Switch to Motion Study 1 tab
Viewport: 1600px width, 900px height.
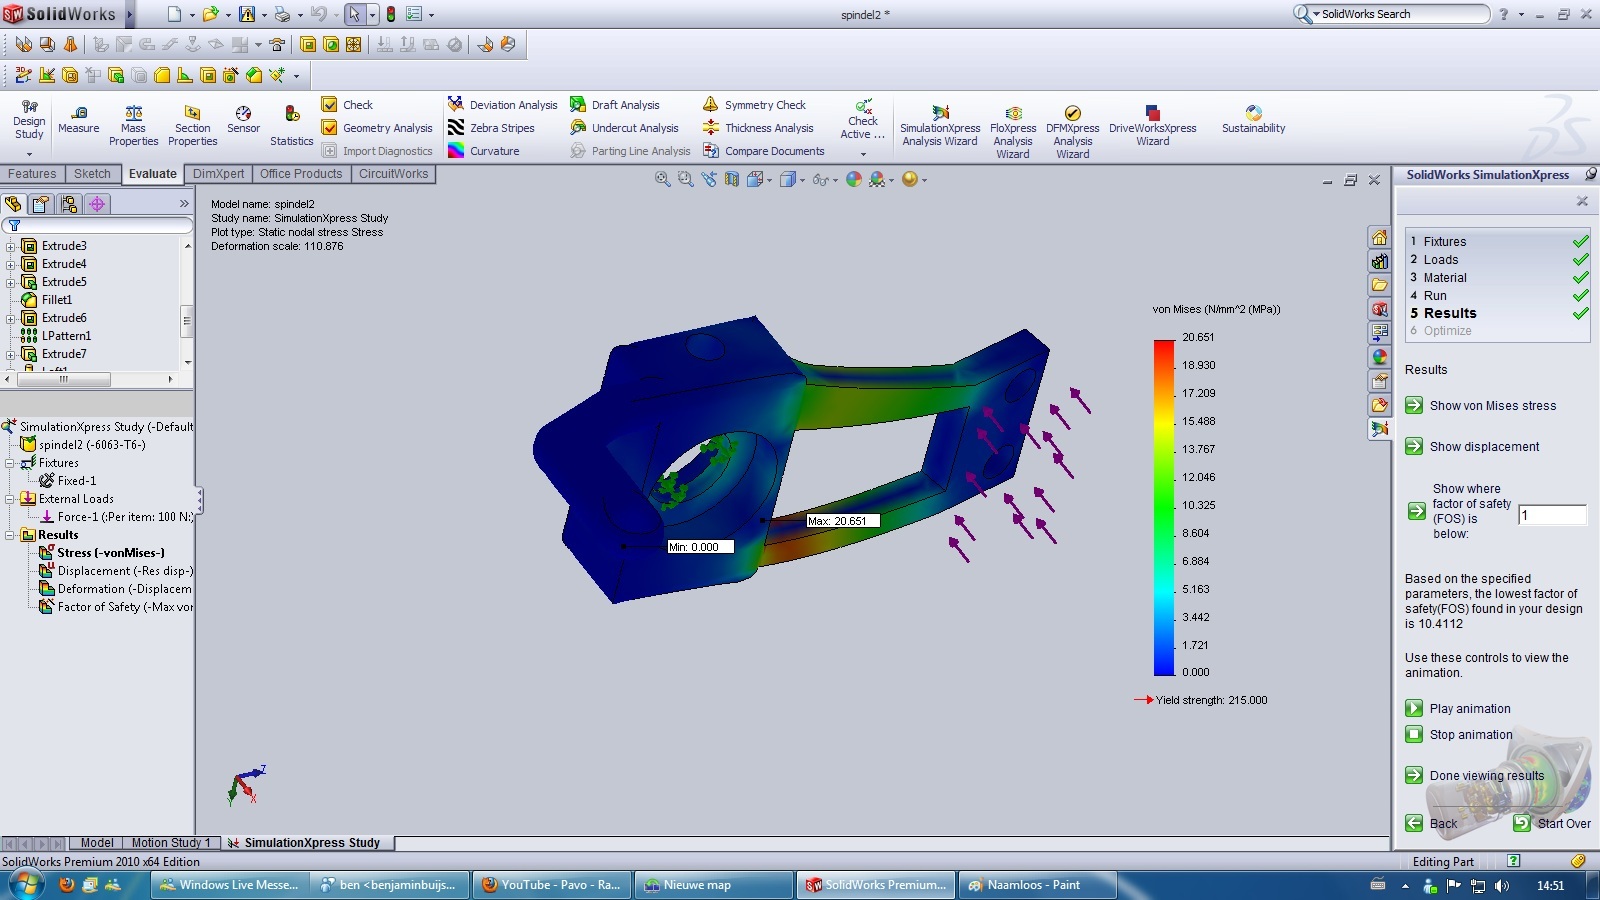[x=171, y=843]
